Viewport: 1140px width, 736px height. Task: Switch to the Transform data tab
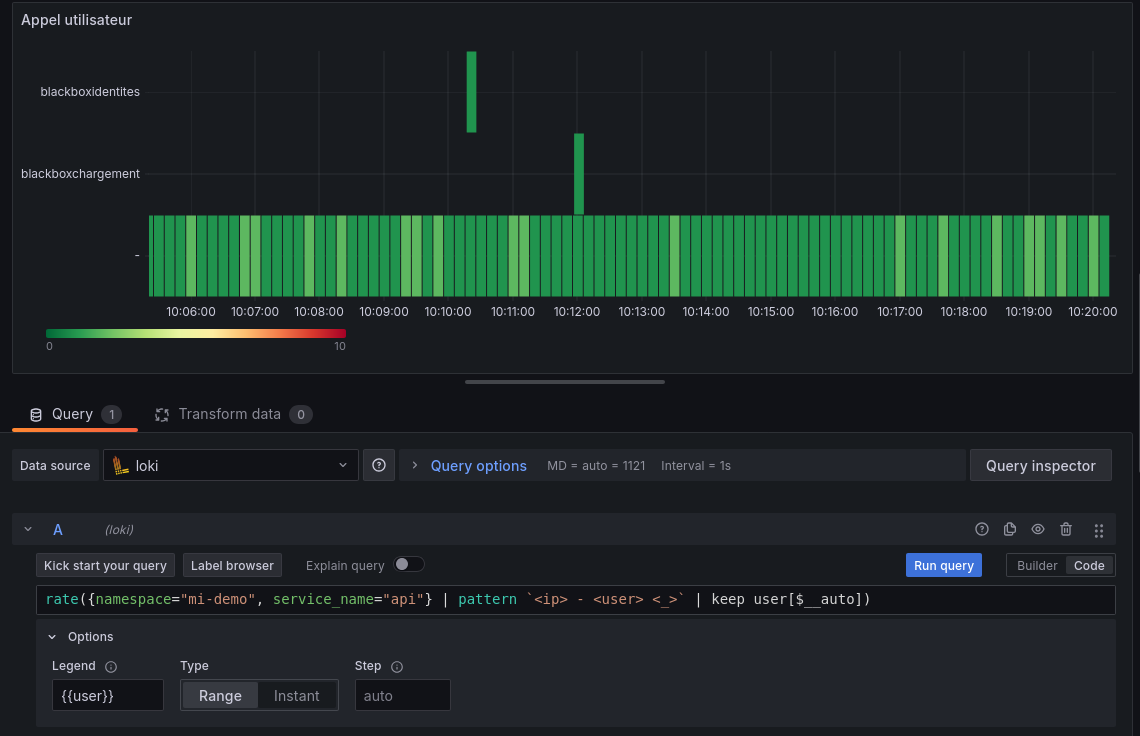(229, 414)
